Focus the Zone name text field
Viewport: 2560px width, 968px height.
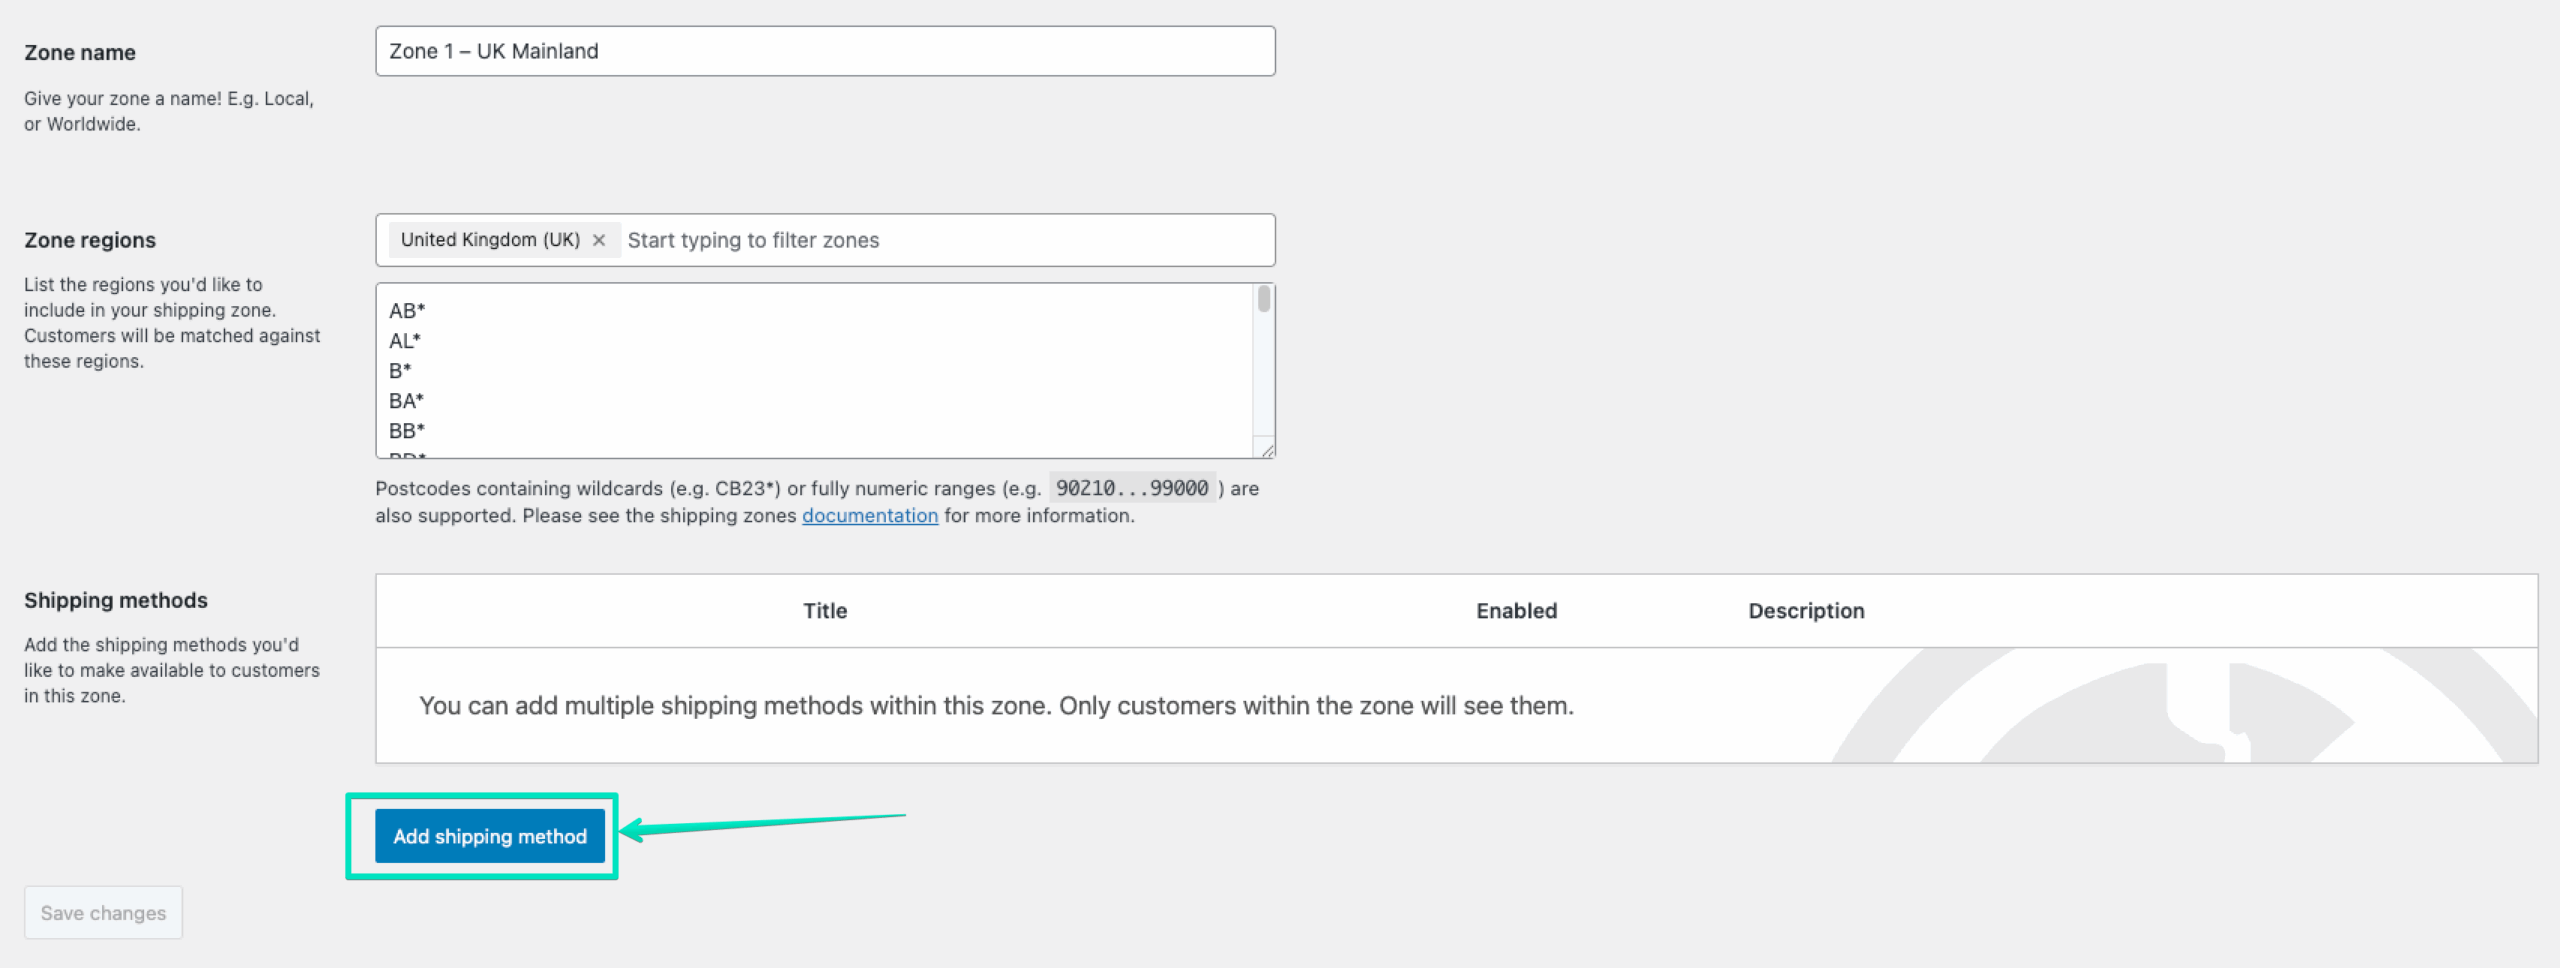pos(824,51)
